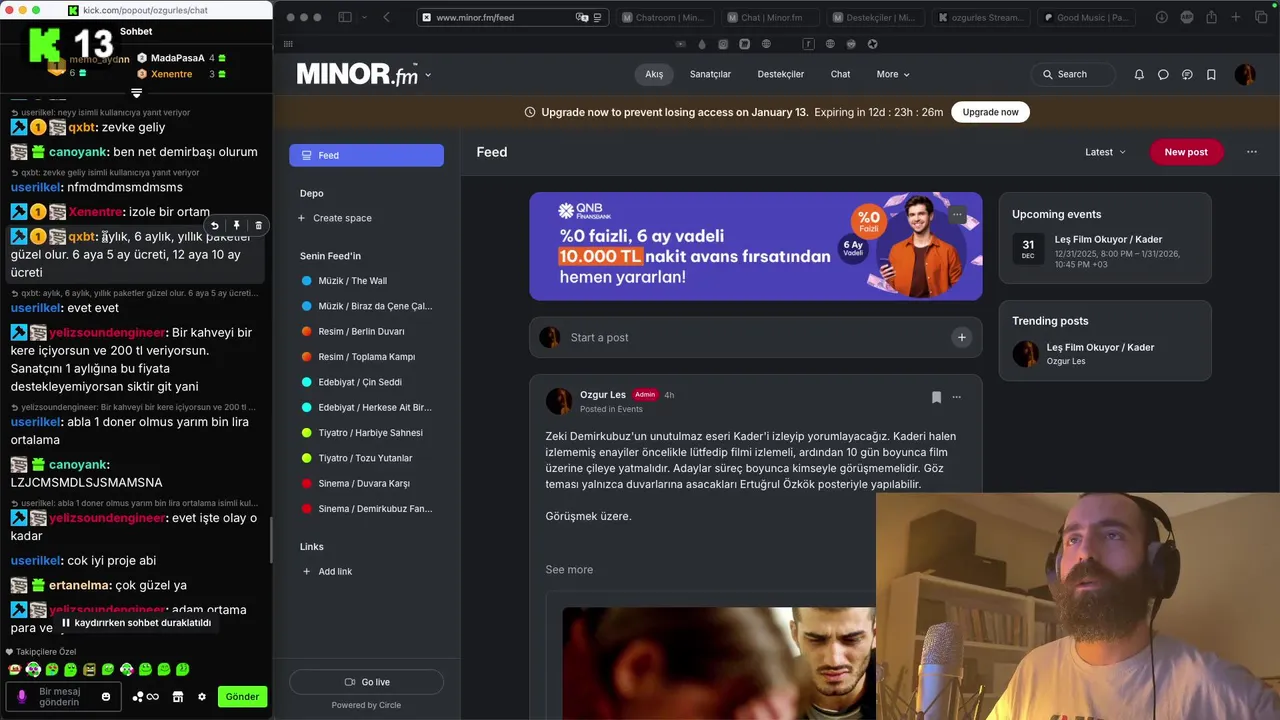Open saved bookmarks icon in header
Image resolution: width=1280 pixels, height=720 pixels.
[x=1211, y=74]
